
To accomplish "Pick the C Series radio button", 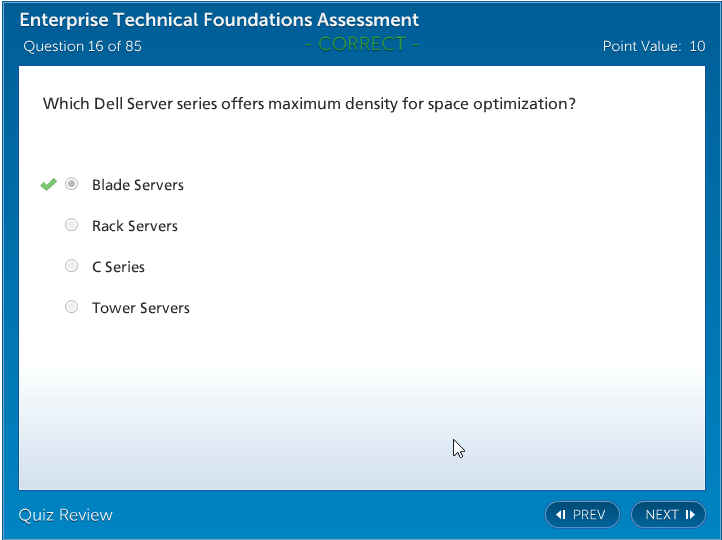I will click(72, 267).
